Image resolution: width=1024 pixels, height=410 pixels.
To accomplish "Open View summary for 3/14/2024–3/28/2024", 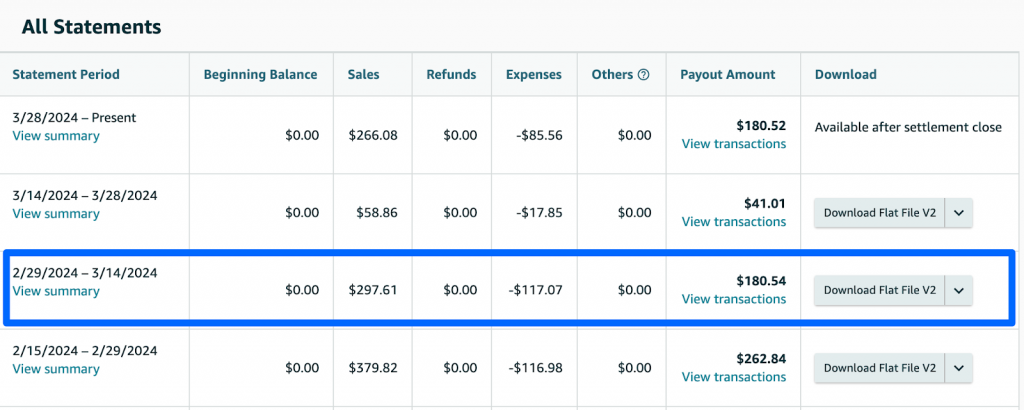I will [x=56, y=214].
